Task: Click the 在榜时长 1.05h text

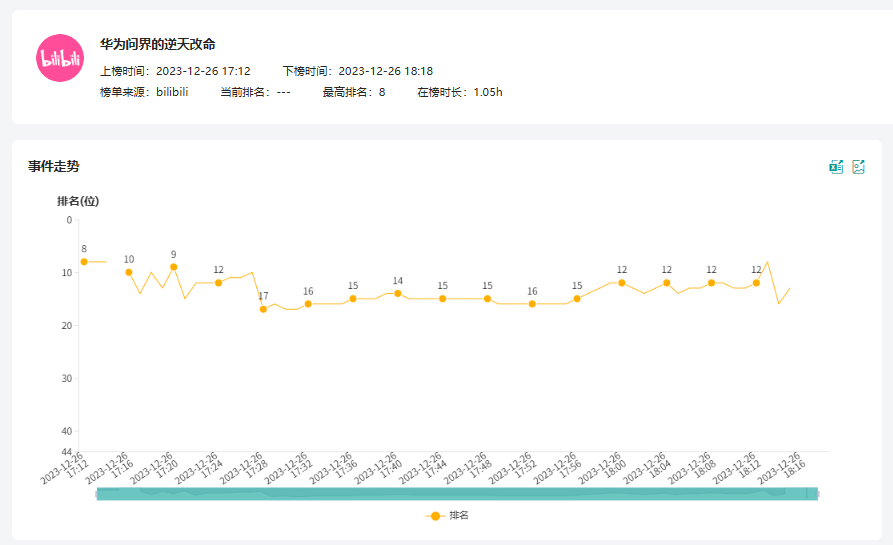Action: click(460, 92)
